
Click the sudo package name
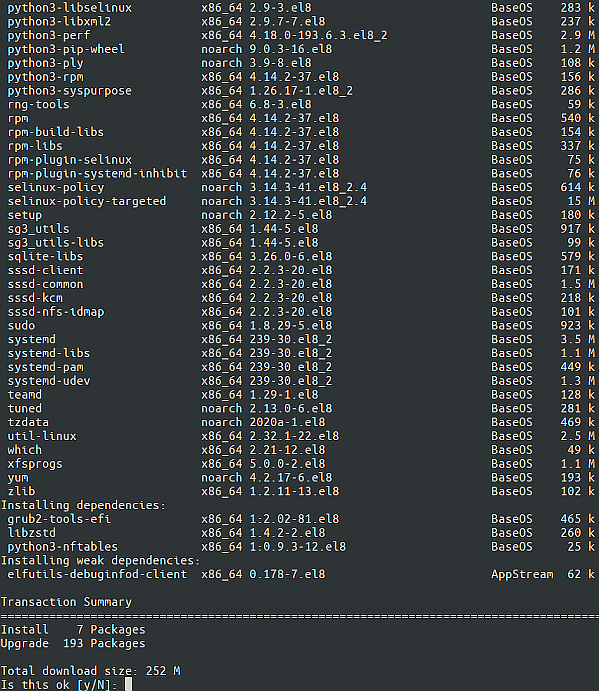point(21,326)
